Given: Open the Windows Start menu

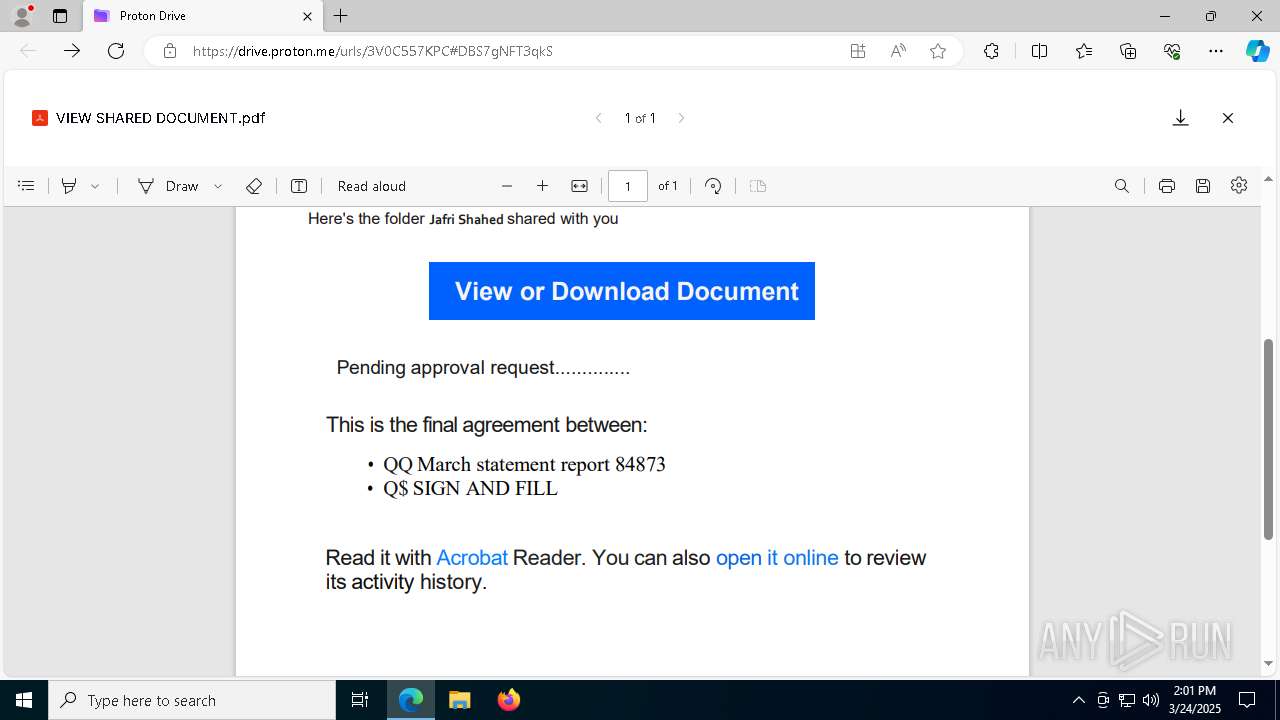Looking at the screenshot, I should click(24, 700).
